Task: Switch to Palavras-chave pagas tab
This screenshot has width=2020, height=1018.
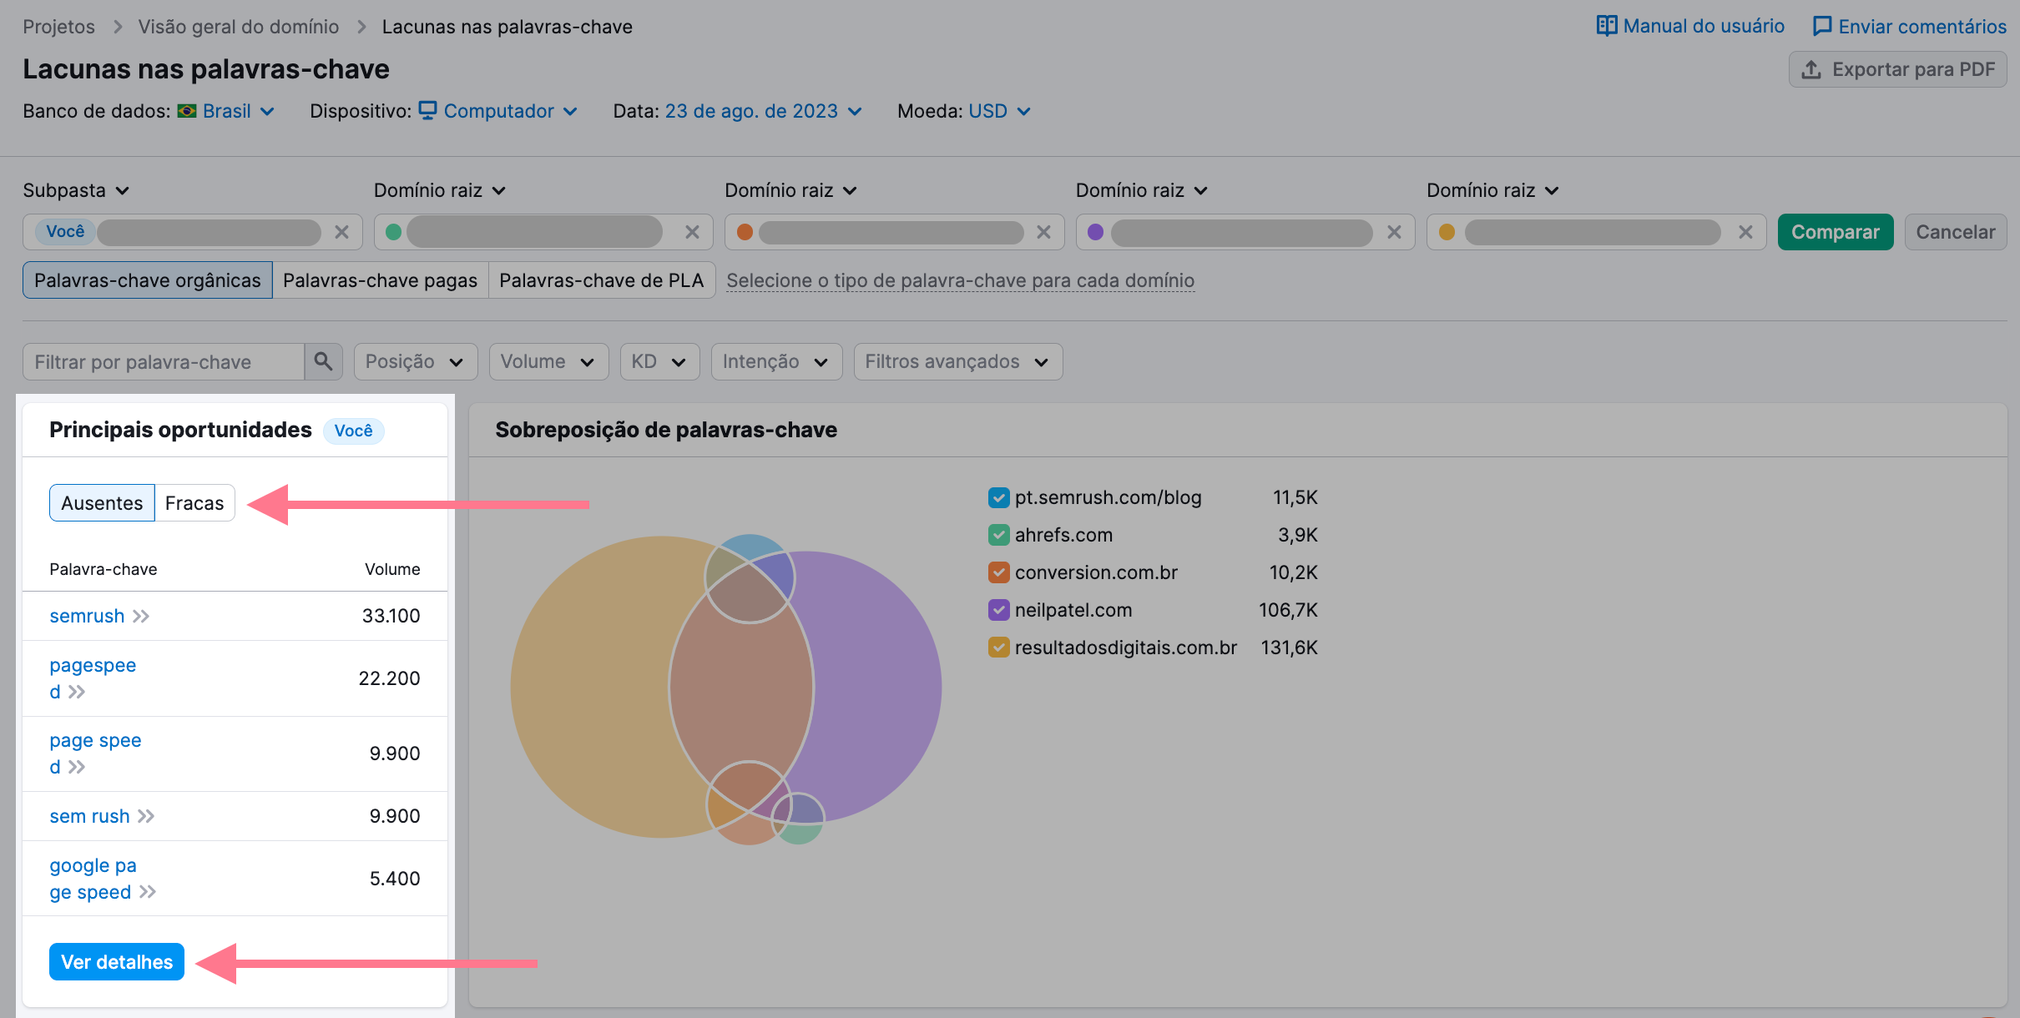Action: tap(380, 280)
